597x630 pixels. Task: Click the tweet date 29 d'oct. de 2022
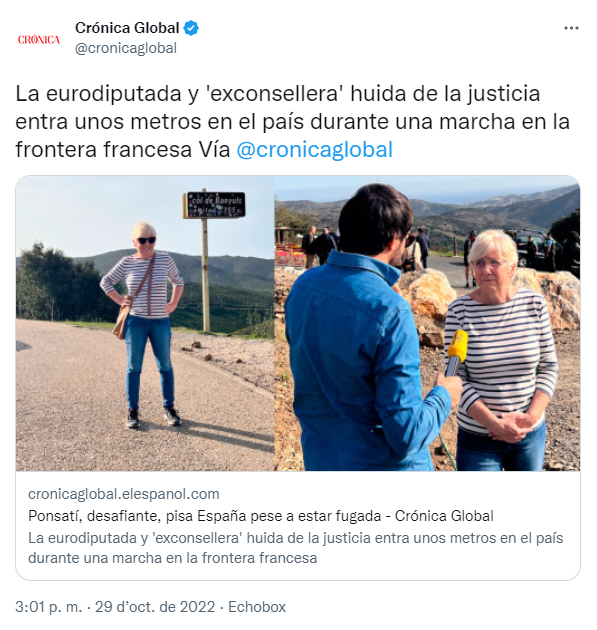click(x=155, y=607)
